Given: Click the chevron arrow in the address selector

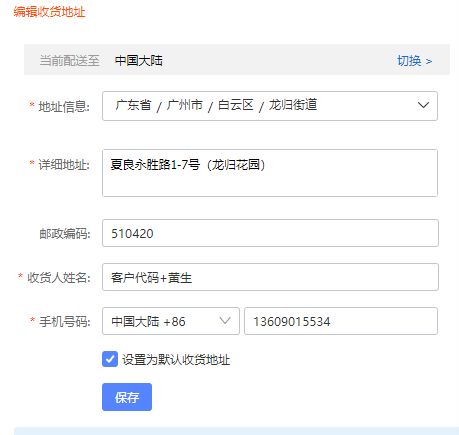Looking at the screenshot, I should [x=423, y=105].
